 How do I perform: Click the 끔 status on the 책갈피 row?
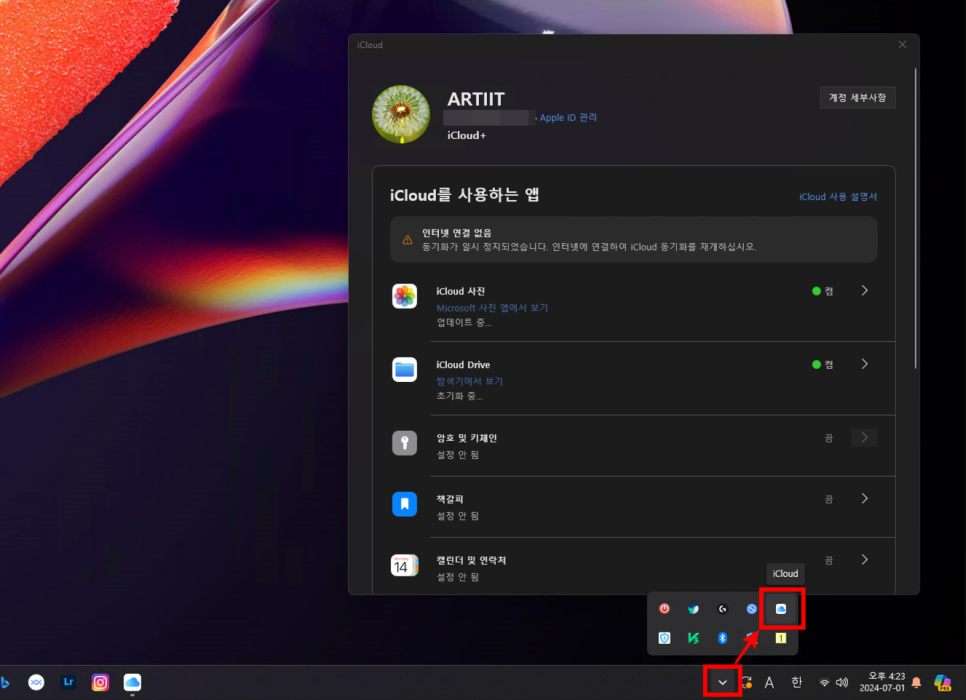click(829, 499)
